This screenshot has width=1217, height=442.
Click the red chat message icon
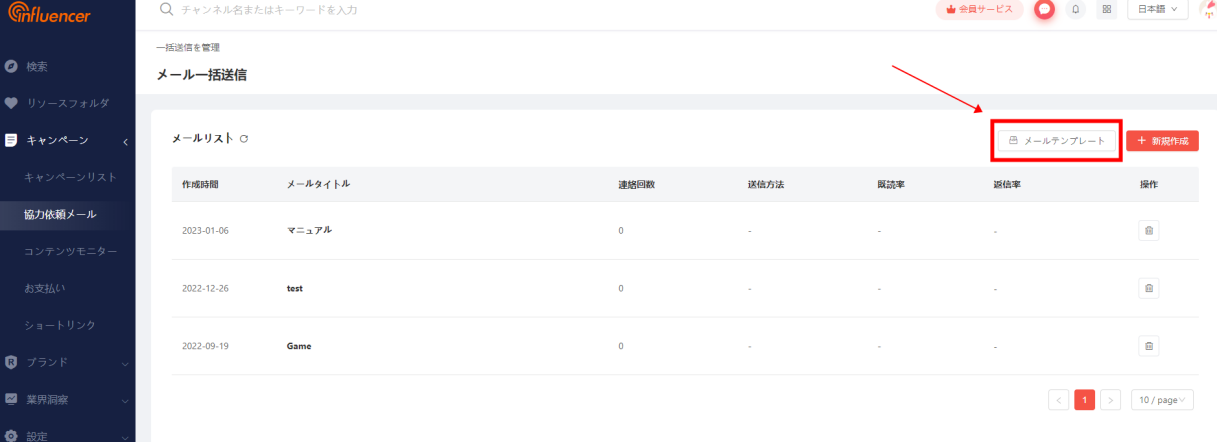(x=1045, y=9)
